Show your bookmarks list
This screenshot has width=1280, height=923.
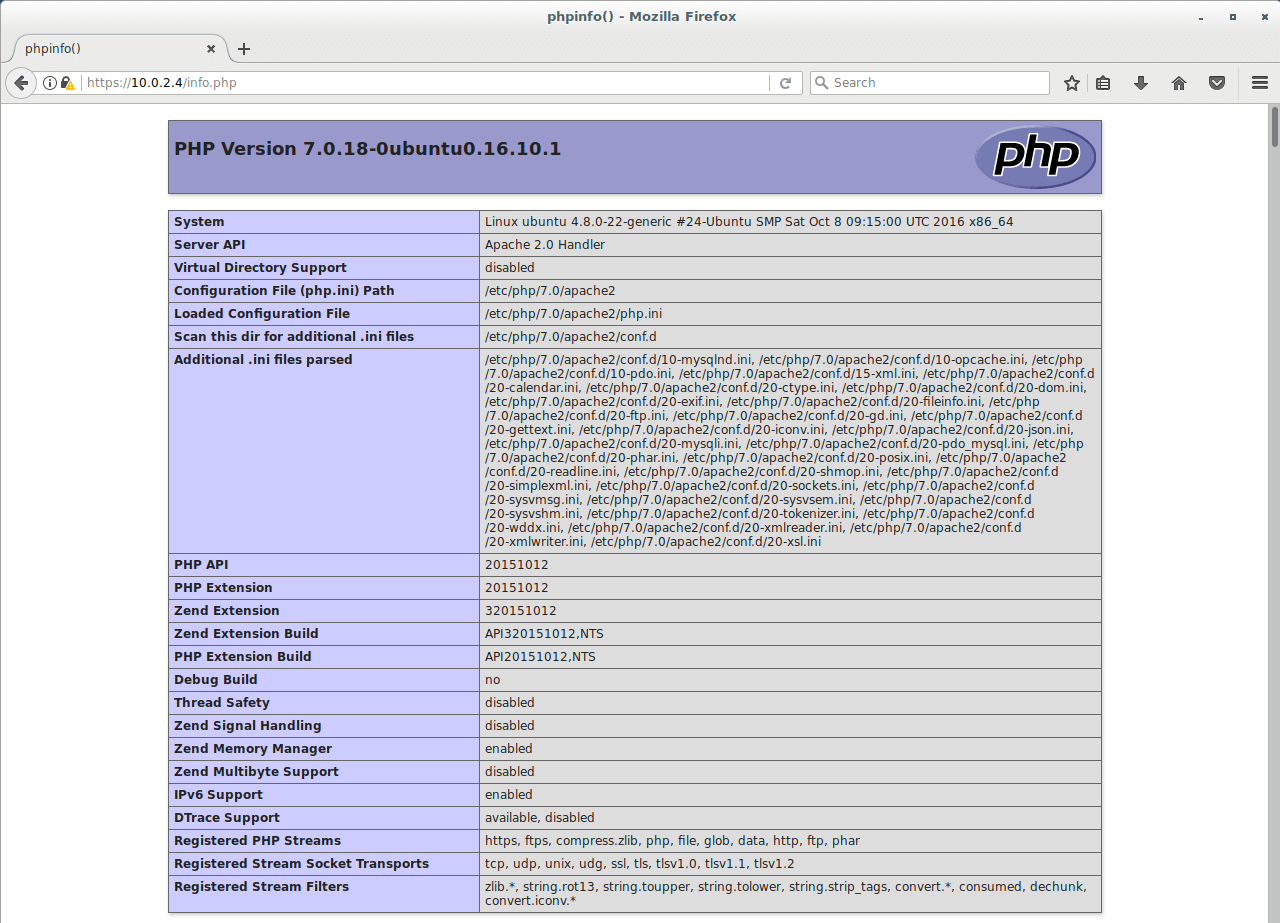(1103, 83)
